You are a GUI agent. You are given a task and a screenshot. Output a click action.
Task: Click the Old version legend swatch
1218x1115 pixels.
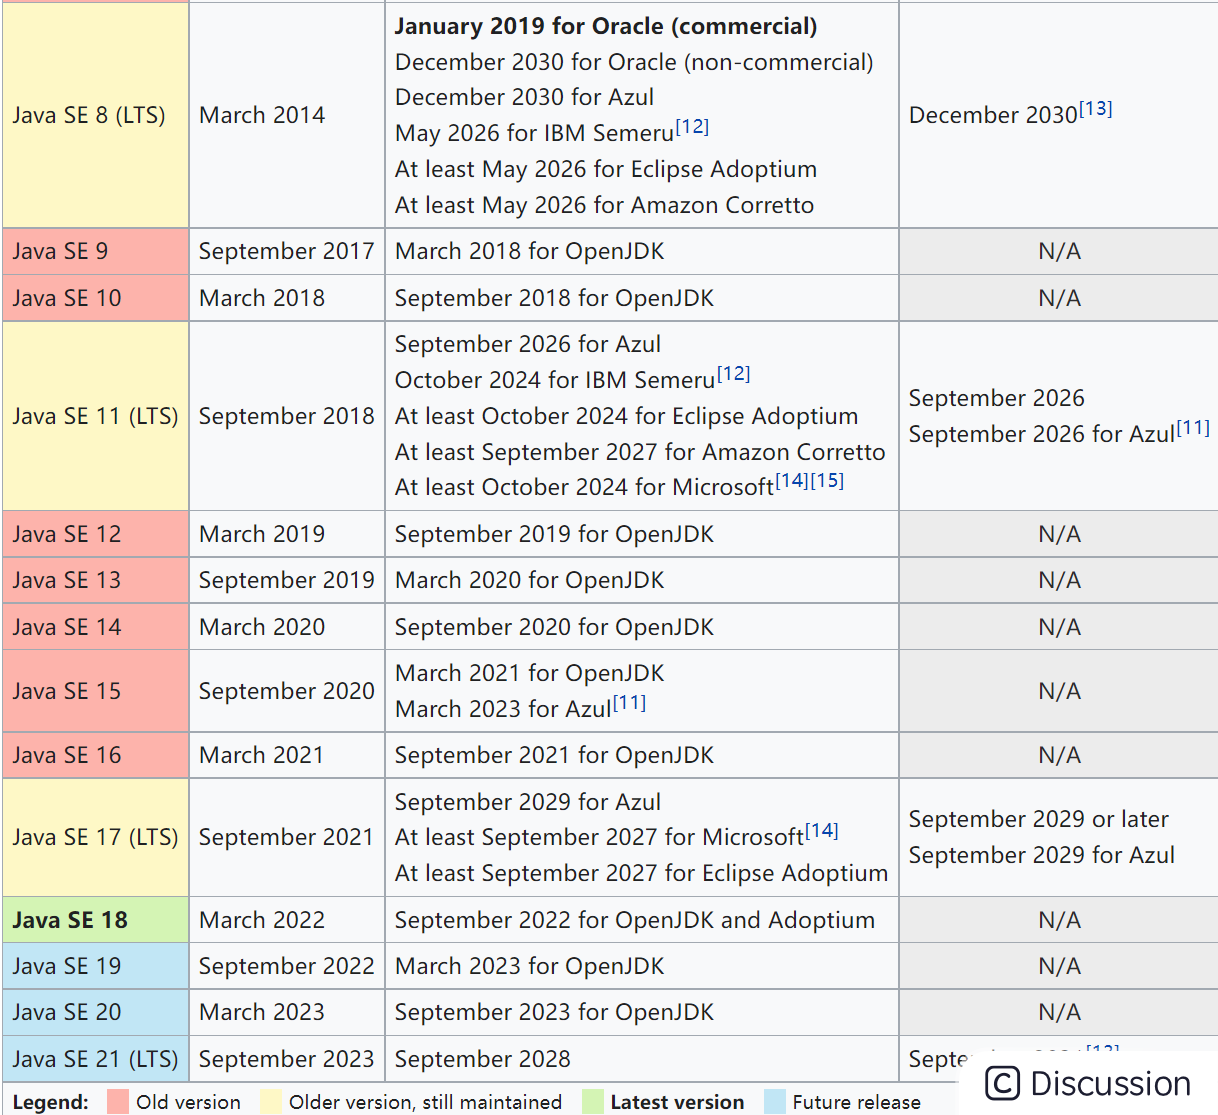(x=118, y=1101)
